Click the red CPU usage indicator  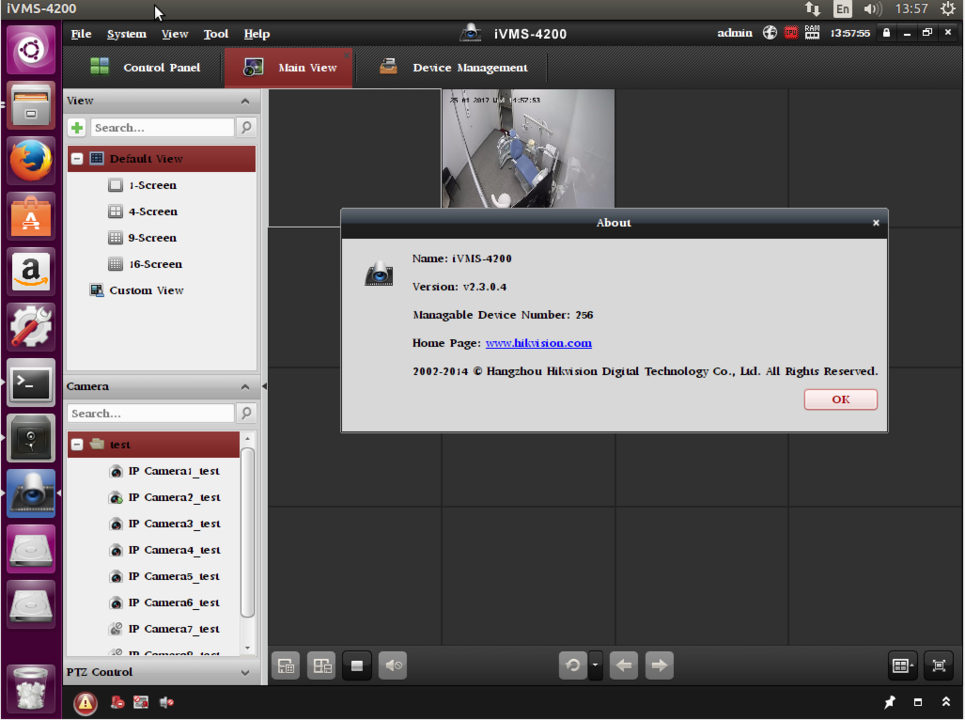pos(791,33)
